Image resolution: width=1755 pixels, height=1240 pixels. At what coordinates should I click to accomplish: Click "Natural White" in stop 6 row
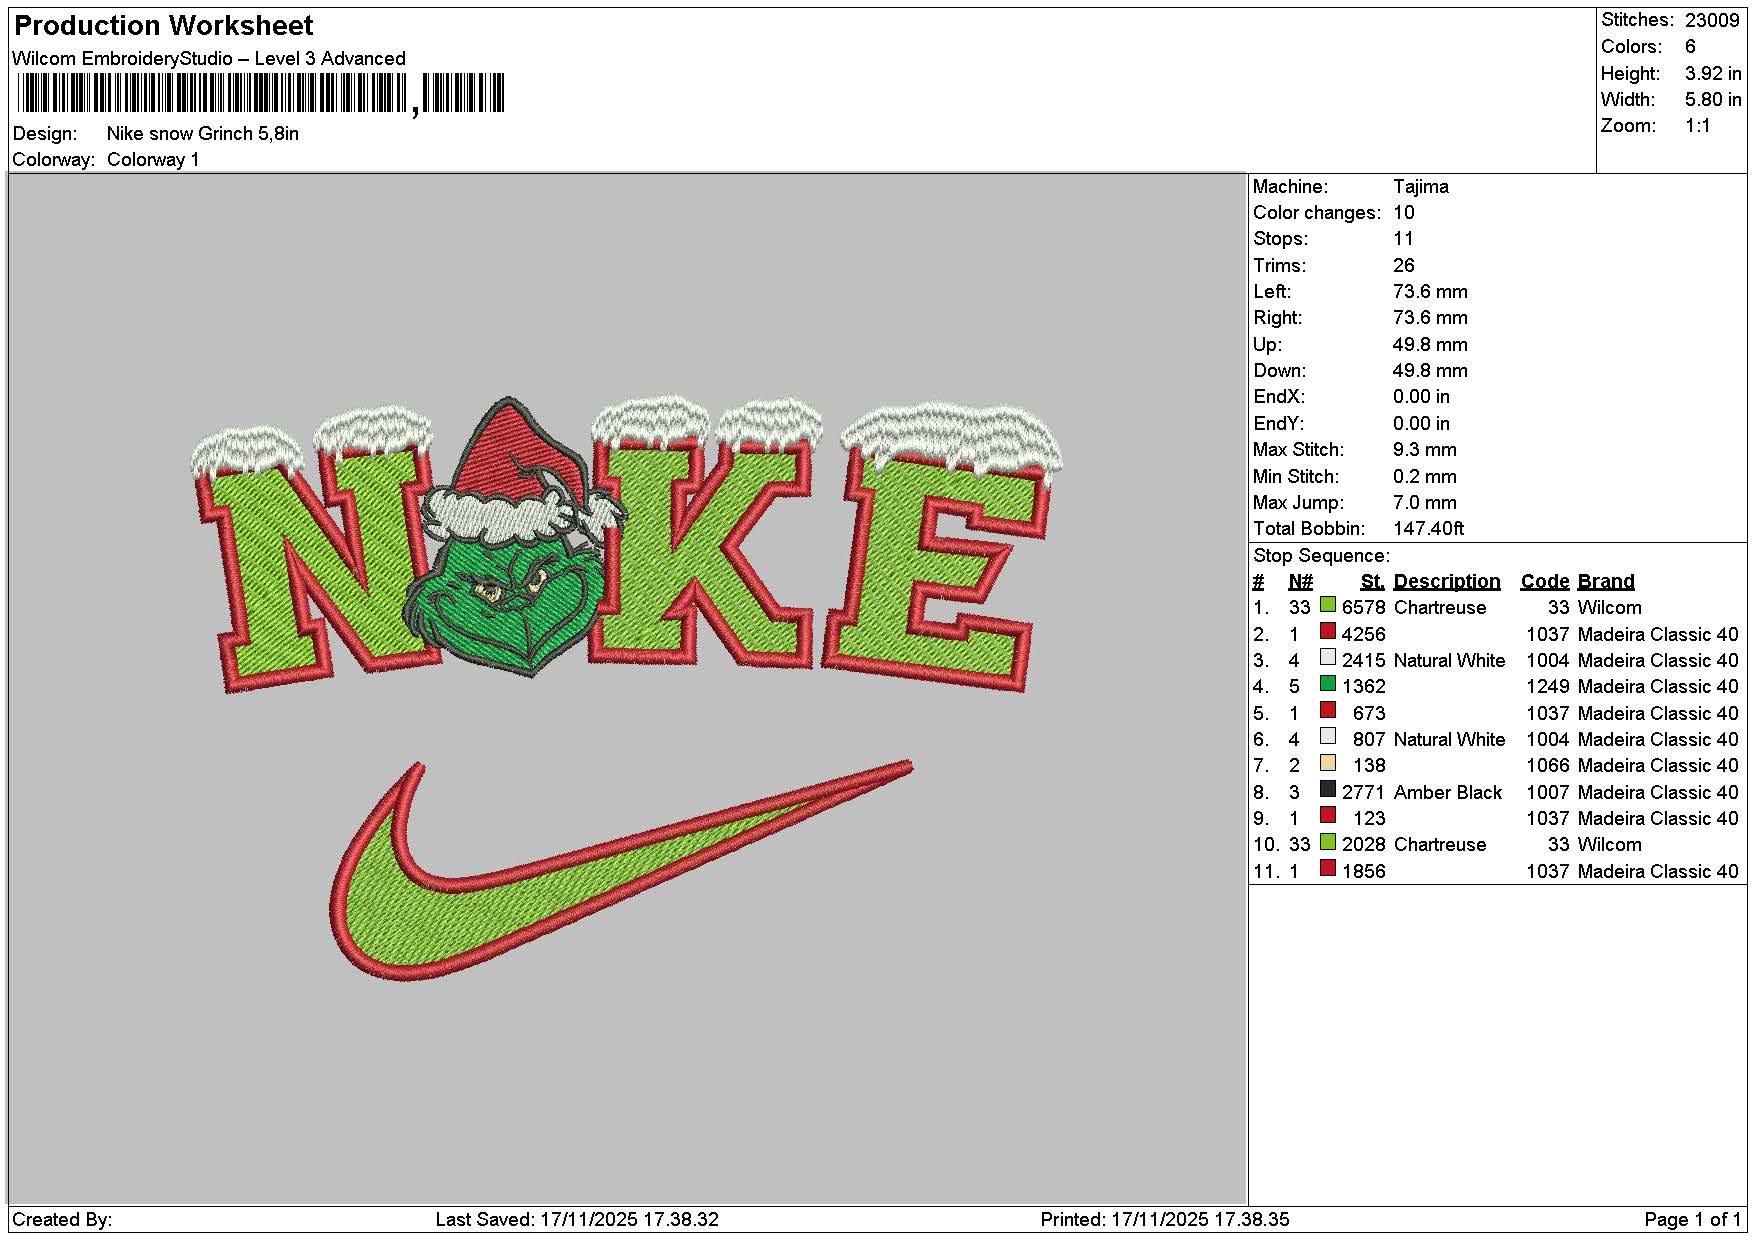point(1449,739)
